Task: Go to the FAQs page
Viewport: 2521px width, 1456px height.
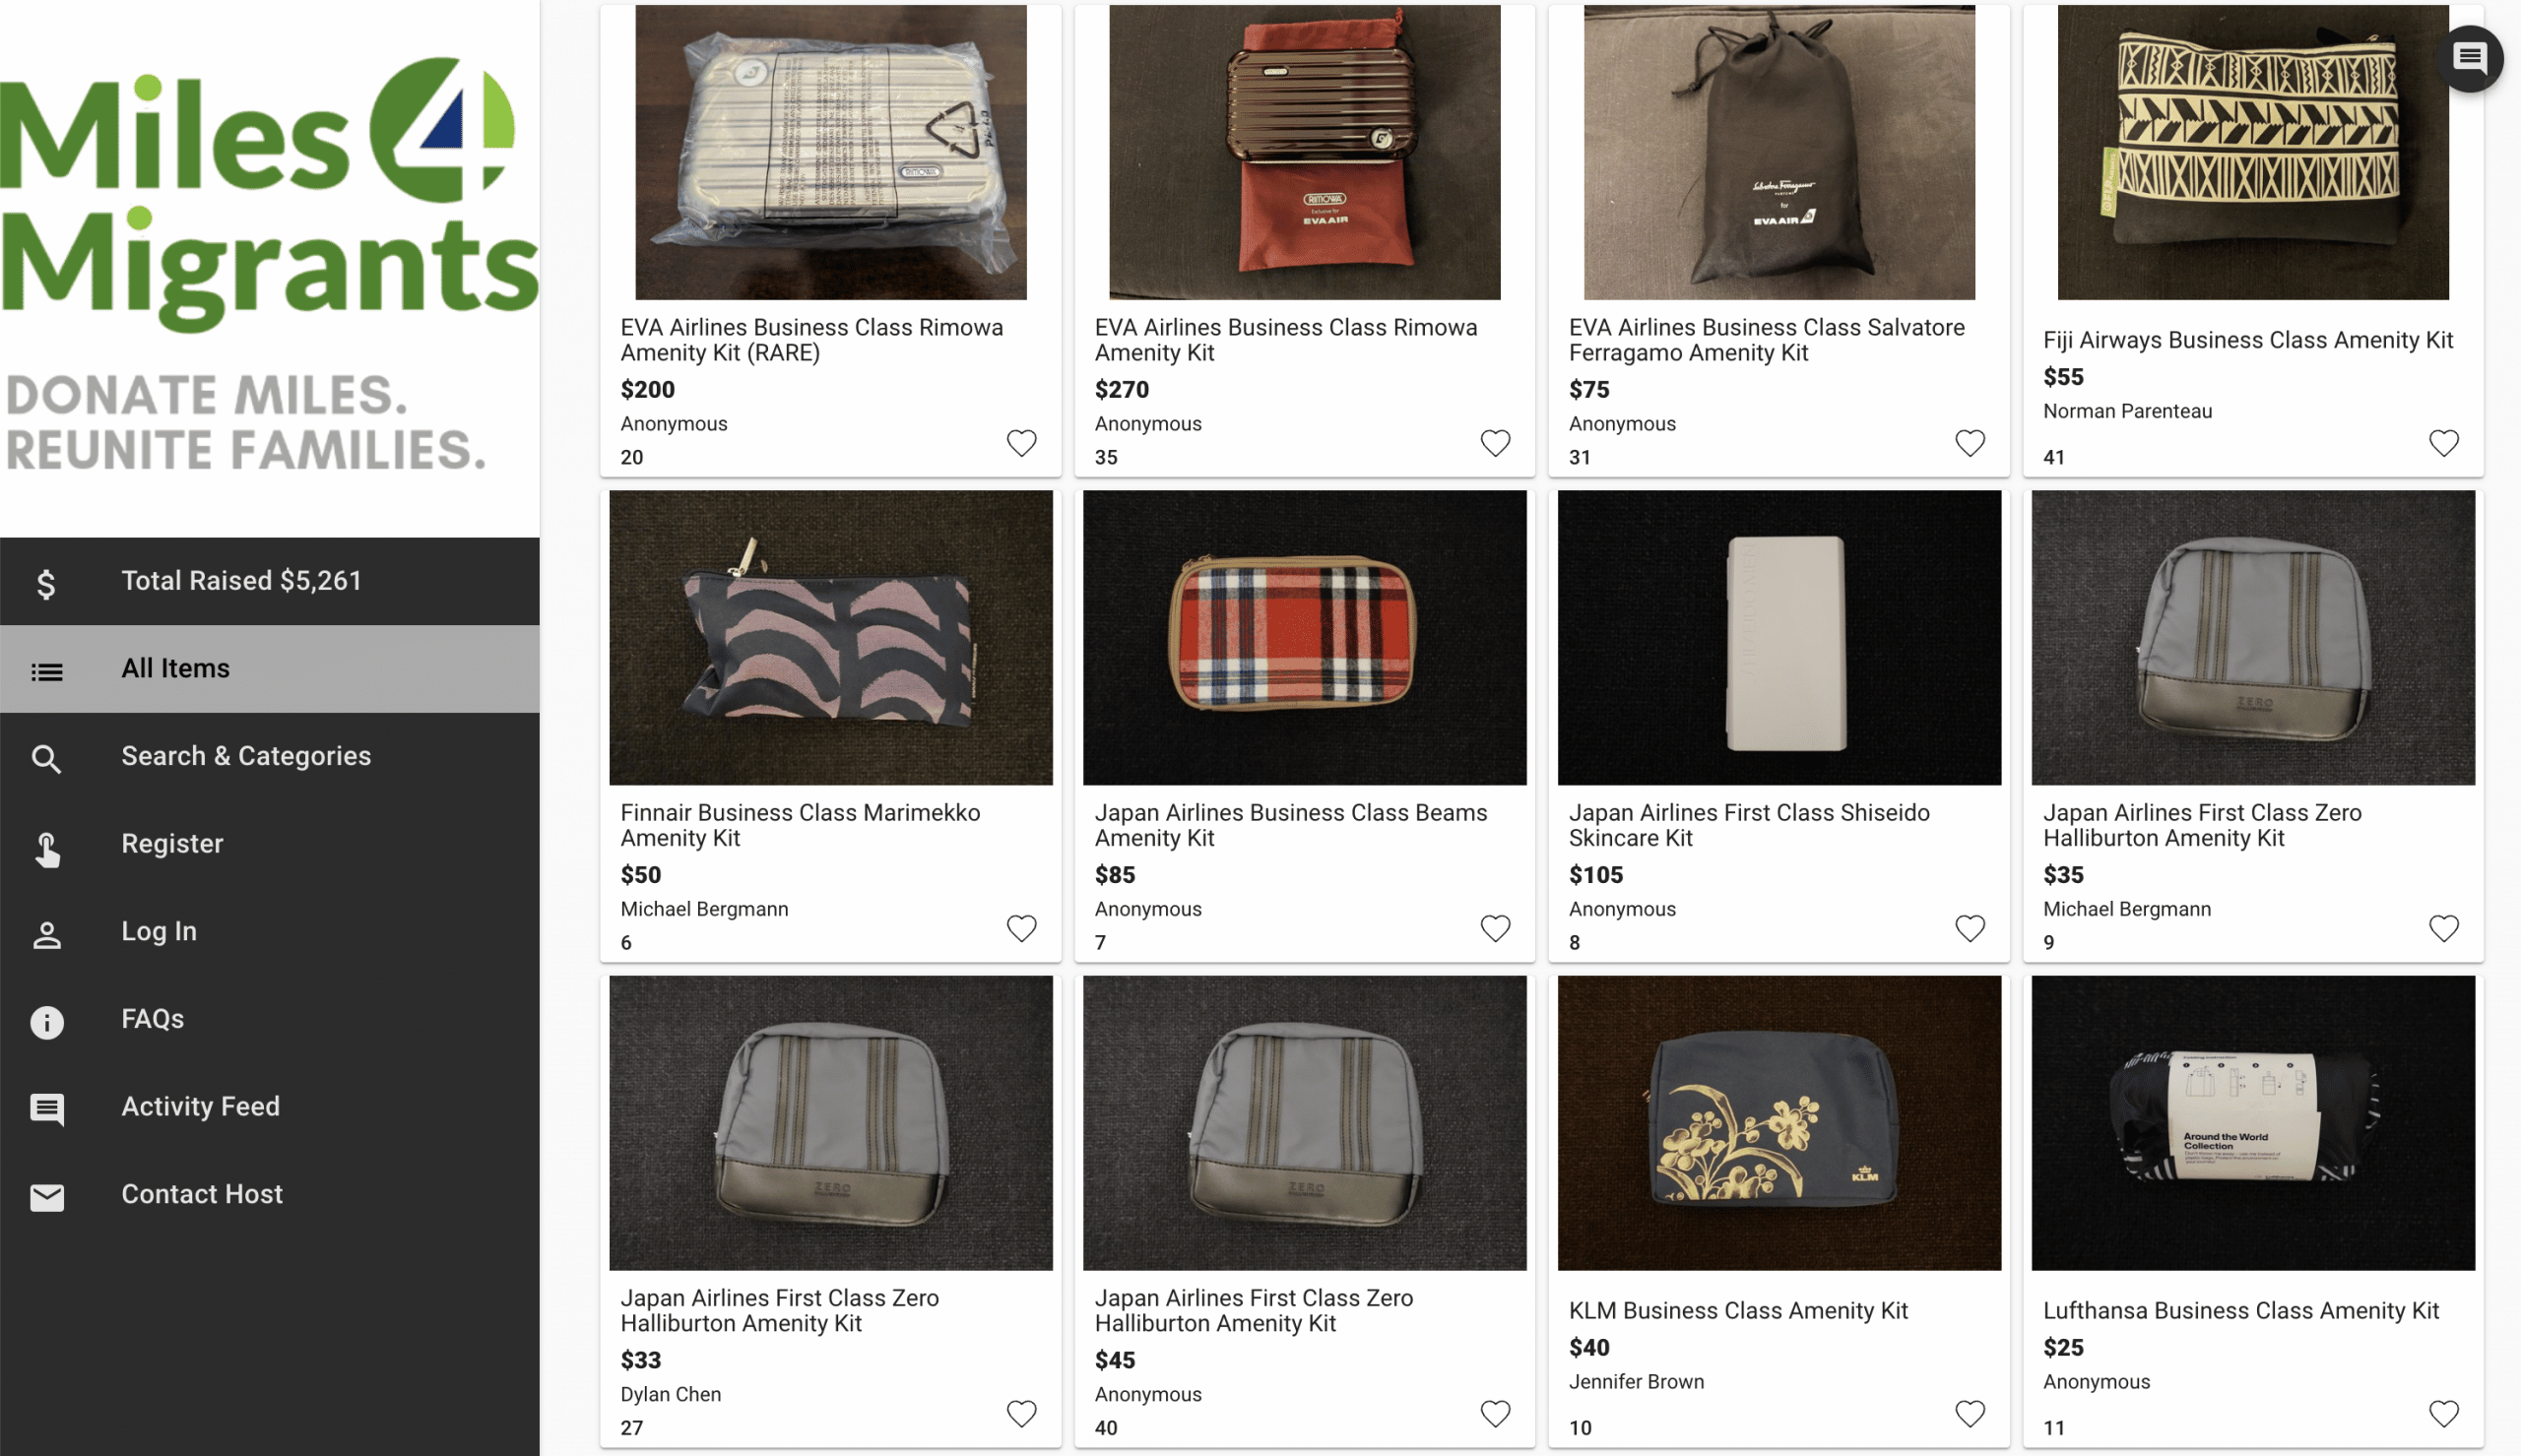Action: tap(153, 1018)
